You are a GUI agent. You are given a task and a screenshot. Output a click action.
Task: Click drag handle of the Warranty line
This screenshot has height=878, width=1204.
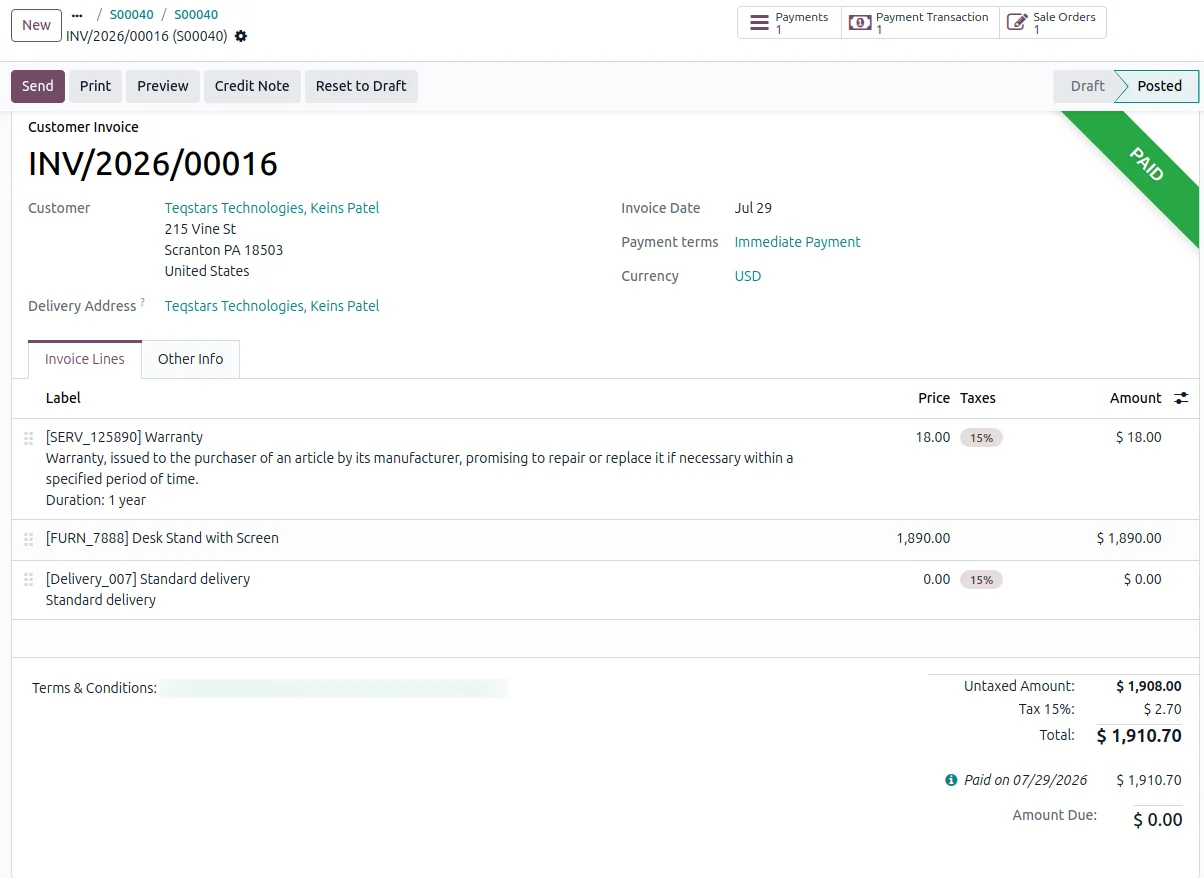coord(28,438)
